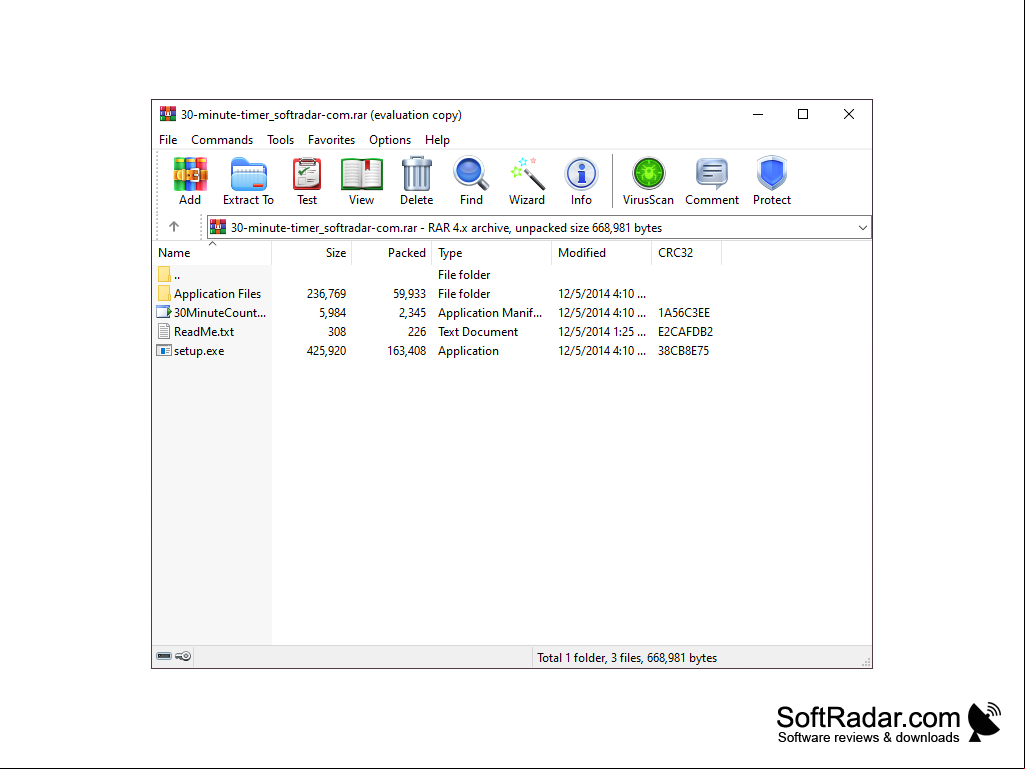Click the archive path text field
This screenshot has height=769, width=1025.
tap(539, 228)
